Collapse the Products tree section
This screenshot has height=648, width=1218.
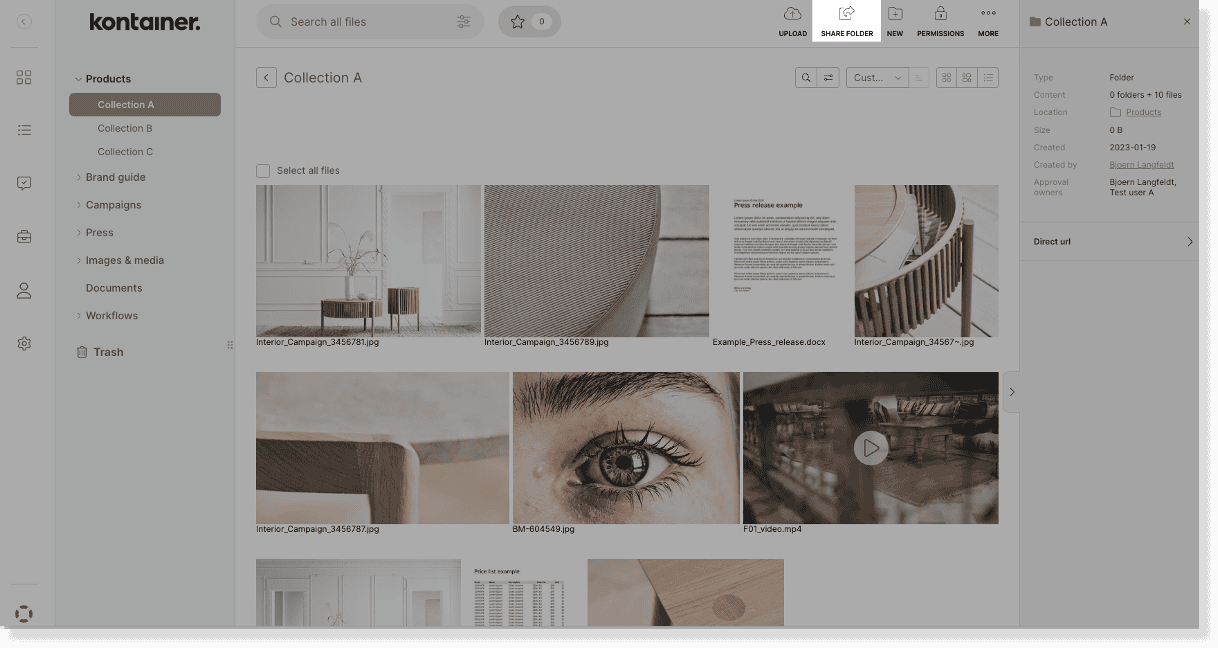click(77, 78)
